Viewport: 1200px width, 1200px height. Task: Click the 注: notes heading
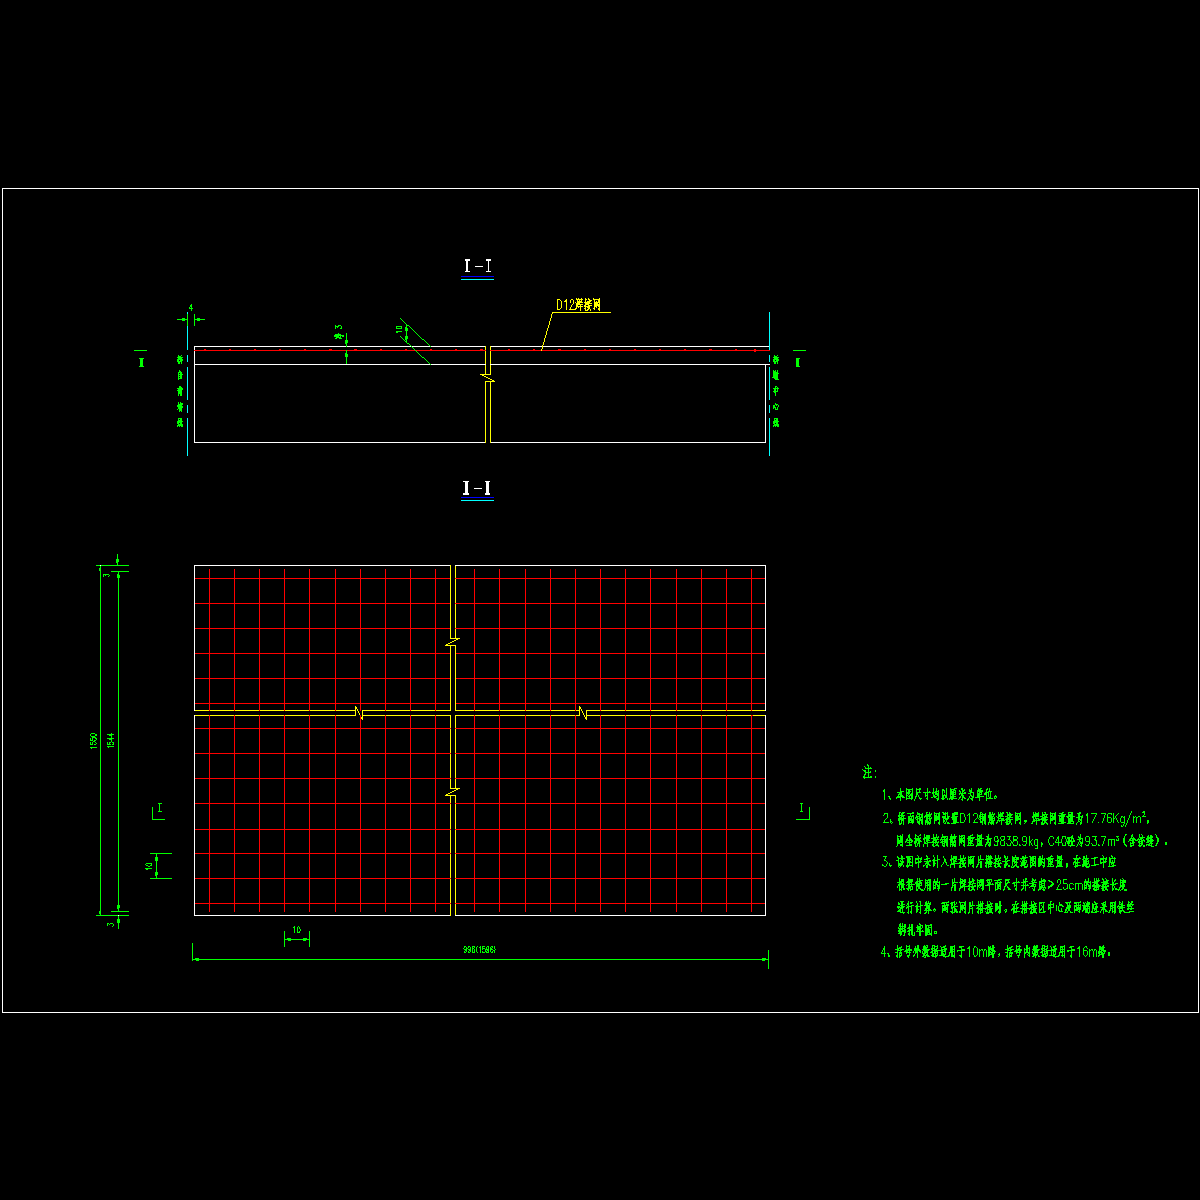tap(869, 773)
